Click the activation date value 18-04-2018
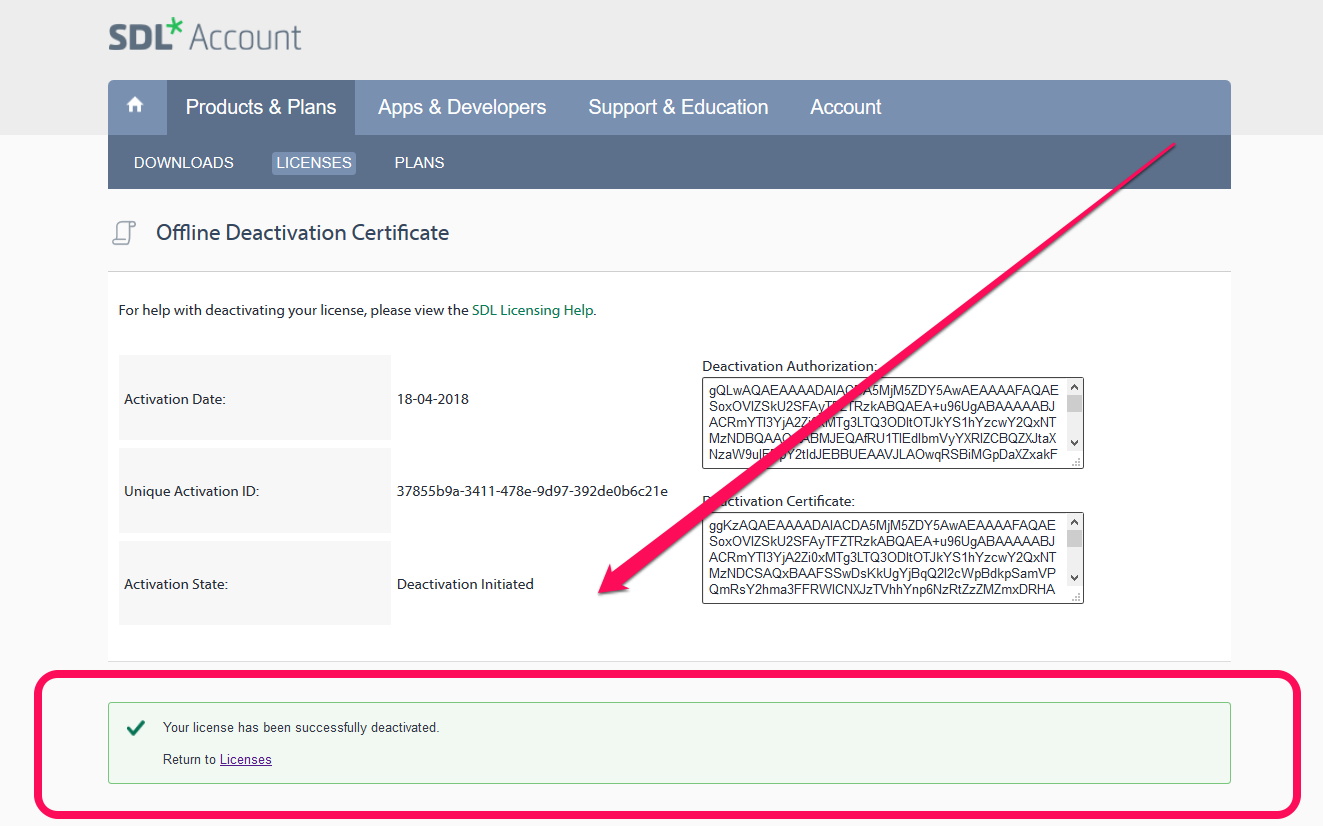 [433, 399]
